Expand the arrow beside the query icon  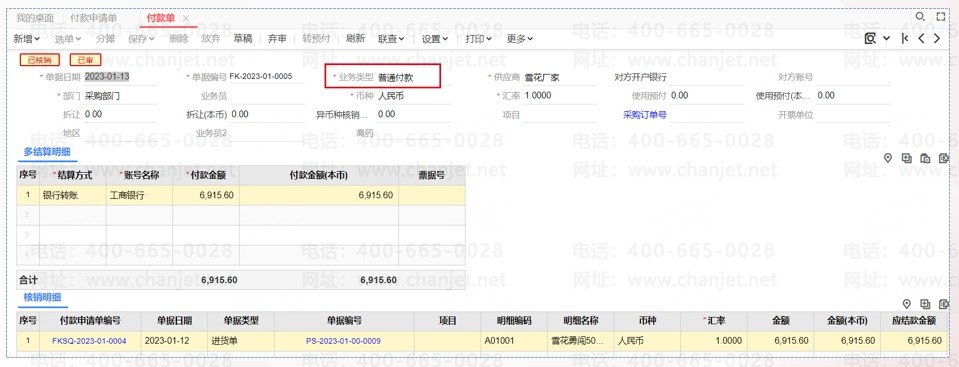887,39
